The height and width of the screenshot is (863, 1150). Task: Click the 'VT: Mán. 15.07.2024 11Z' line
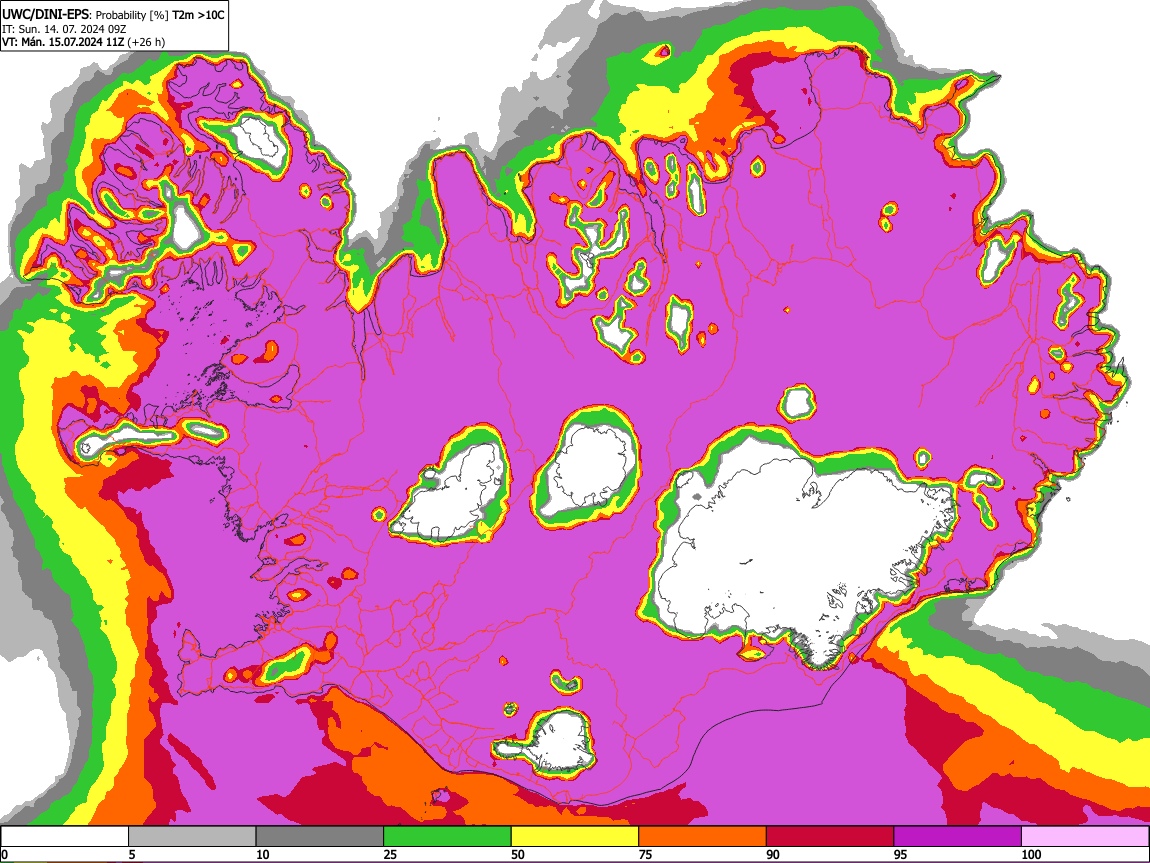click(63, 42)
